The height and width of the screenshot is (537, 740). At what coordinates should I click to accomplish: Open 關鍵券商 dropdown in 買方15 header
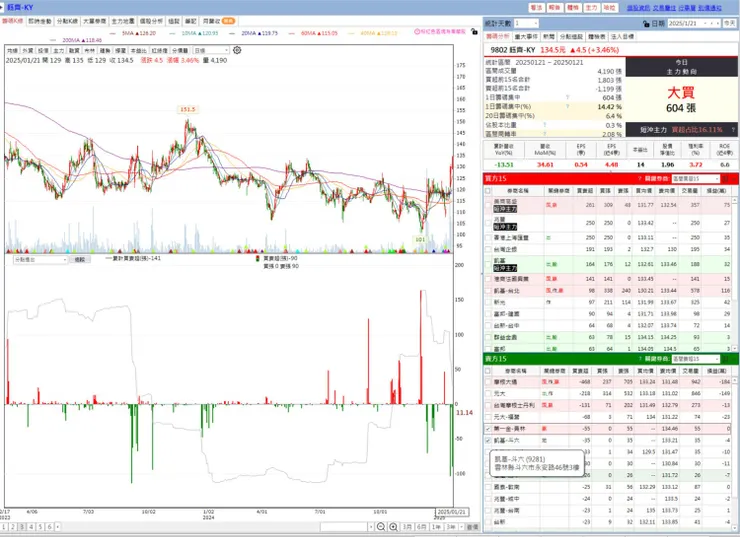696,178
